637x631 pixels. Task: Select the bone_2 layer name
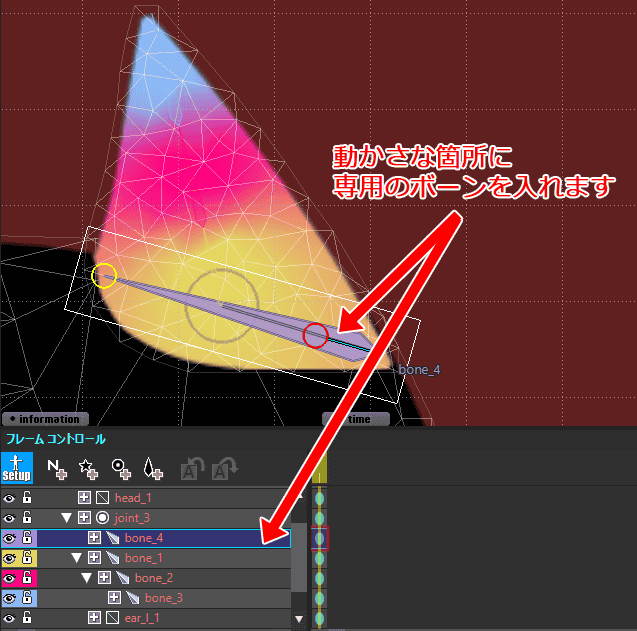pyautogui.click(x=154, y=578)
